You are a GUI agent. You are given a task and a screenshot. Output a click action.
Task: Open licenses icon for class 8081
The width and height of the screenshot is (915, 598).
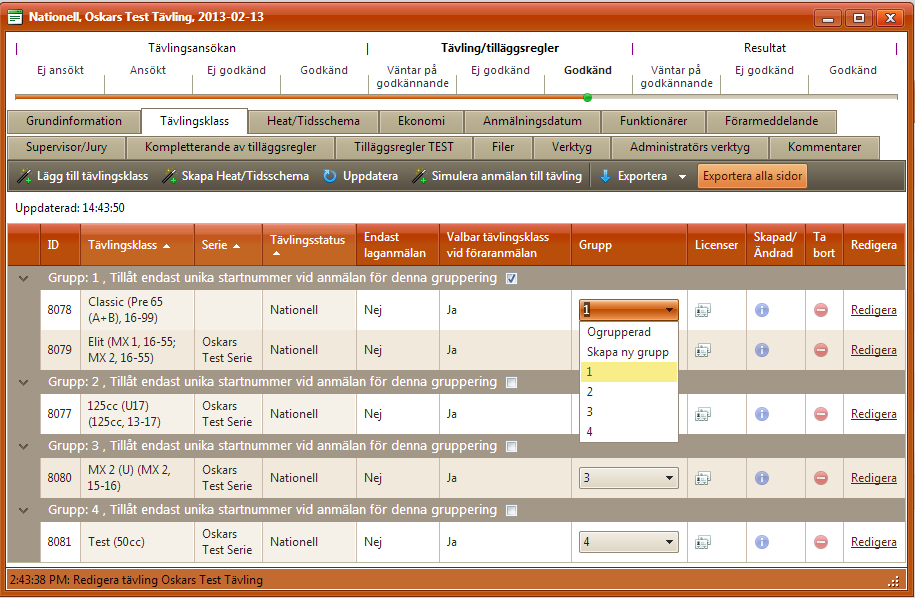click(x=703, y=543)
